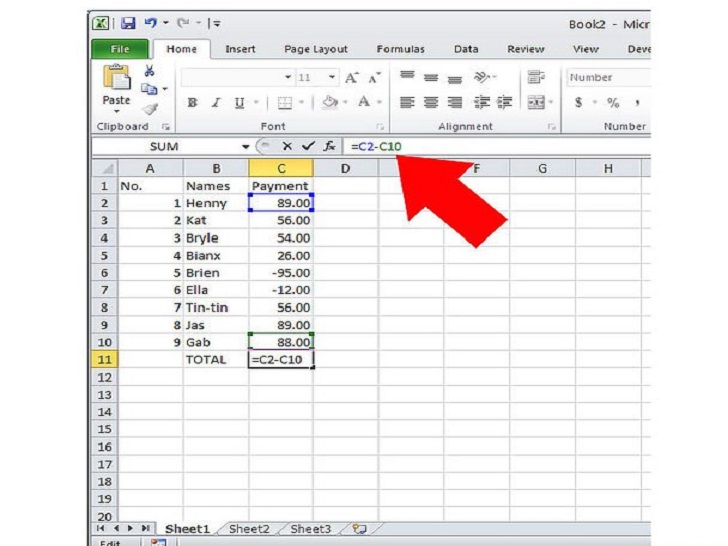Switch to the Formulas tab
728x546 pixels.
click(x=401, y=49)
